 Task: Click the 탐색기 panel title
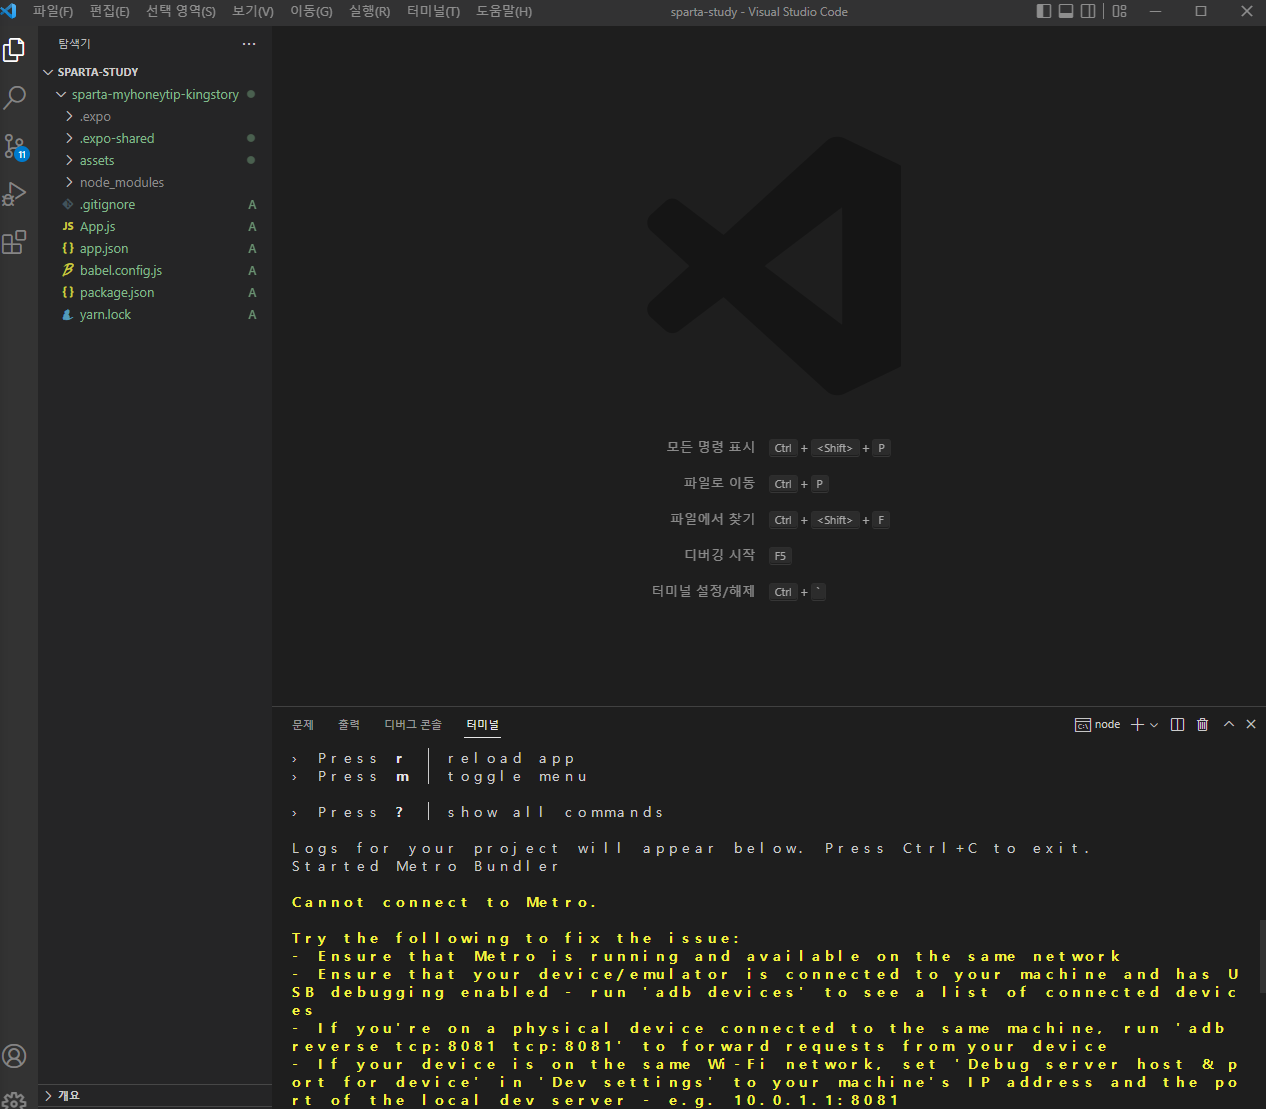coord(74,44)
